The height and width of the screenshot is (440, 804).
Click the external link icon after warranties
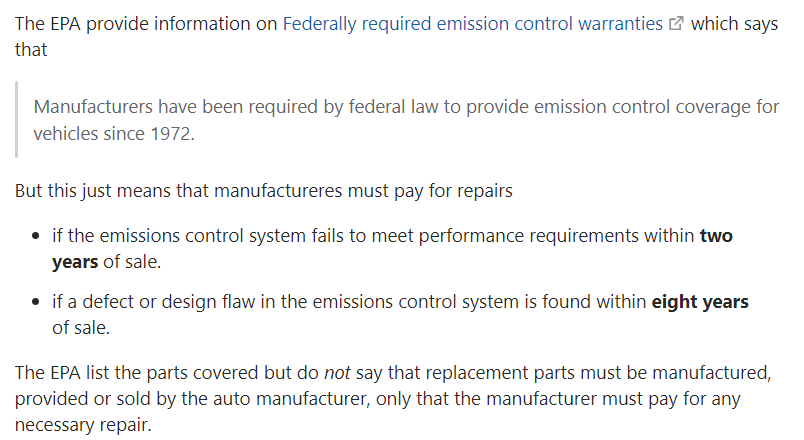676,24
